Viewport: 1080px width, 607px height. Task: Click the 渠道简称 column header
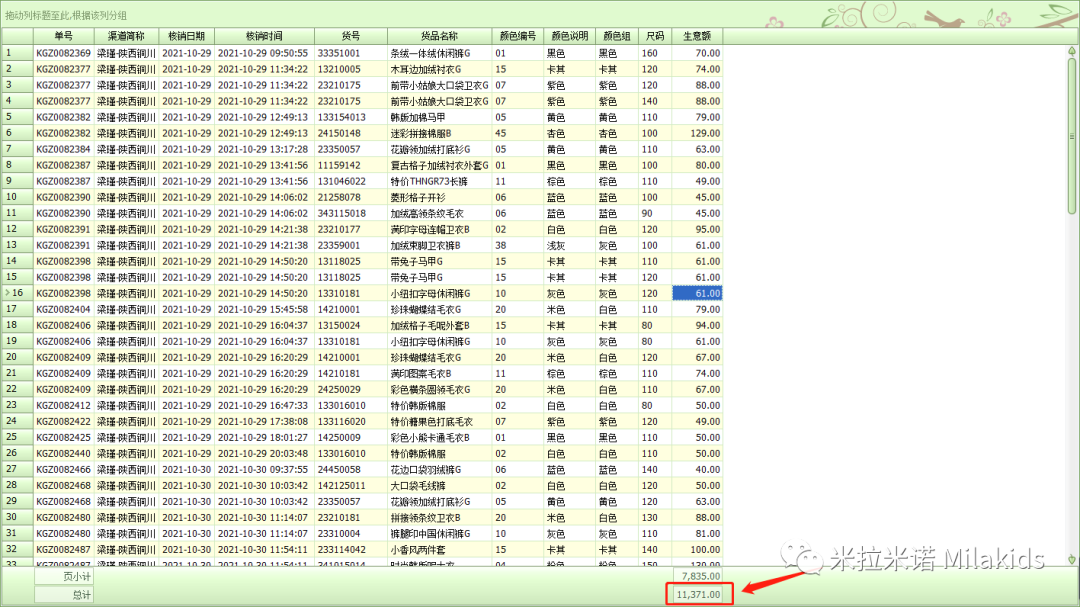[x=126, y=36]
